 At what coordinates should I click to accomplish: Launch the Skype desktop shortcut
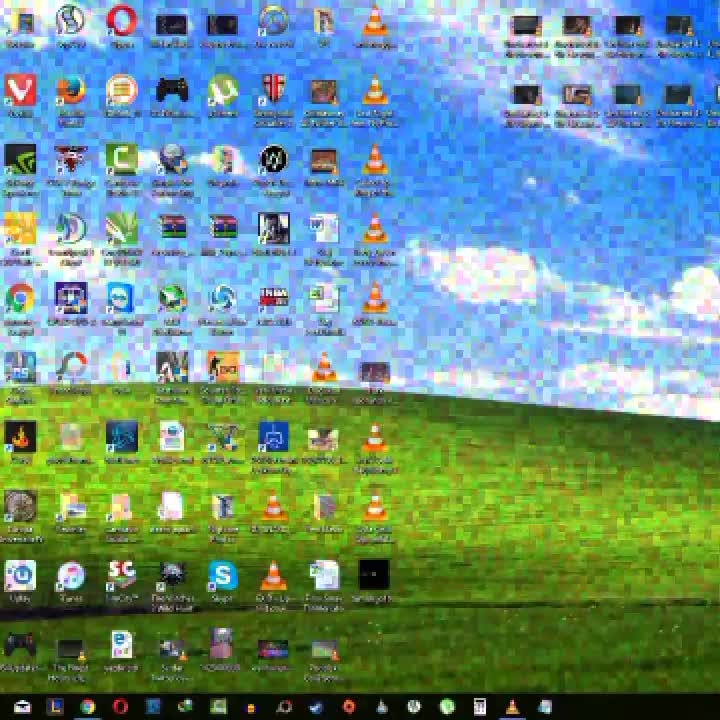[223, 575]
